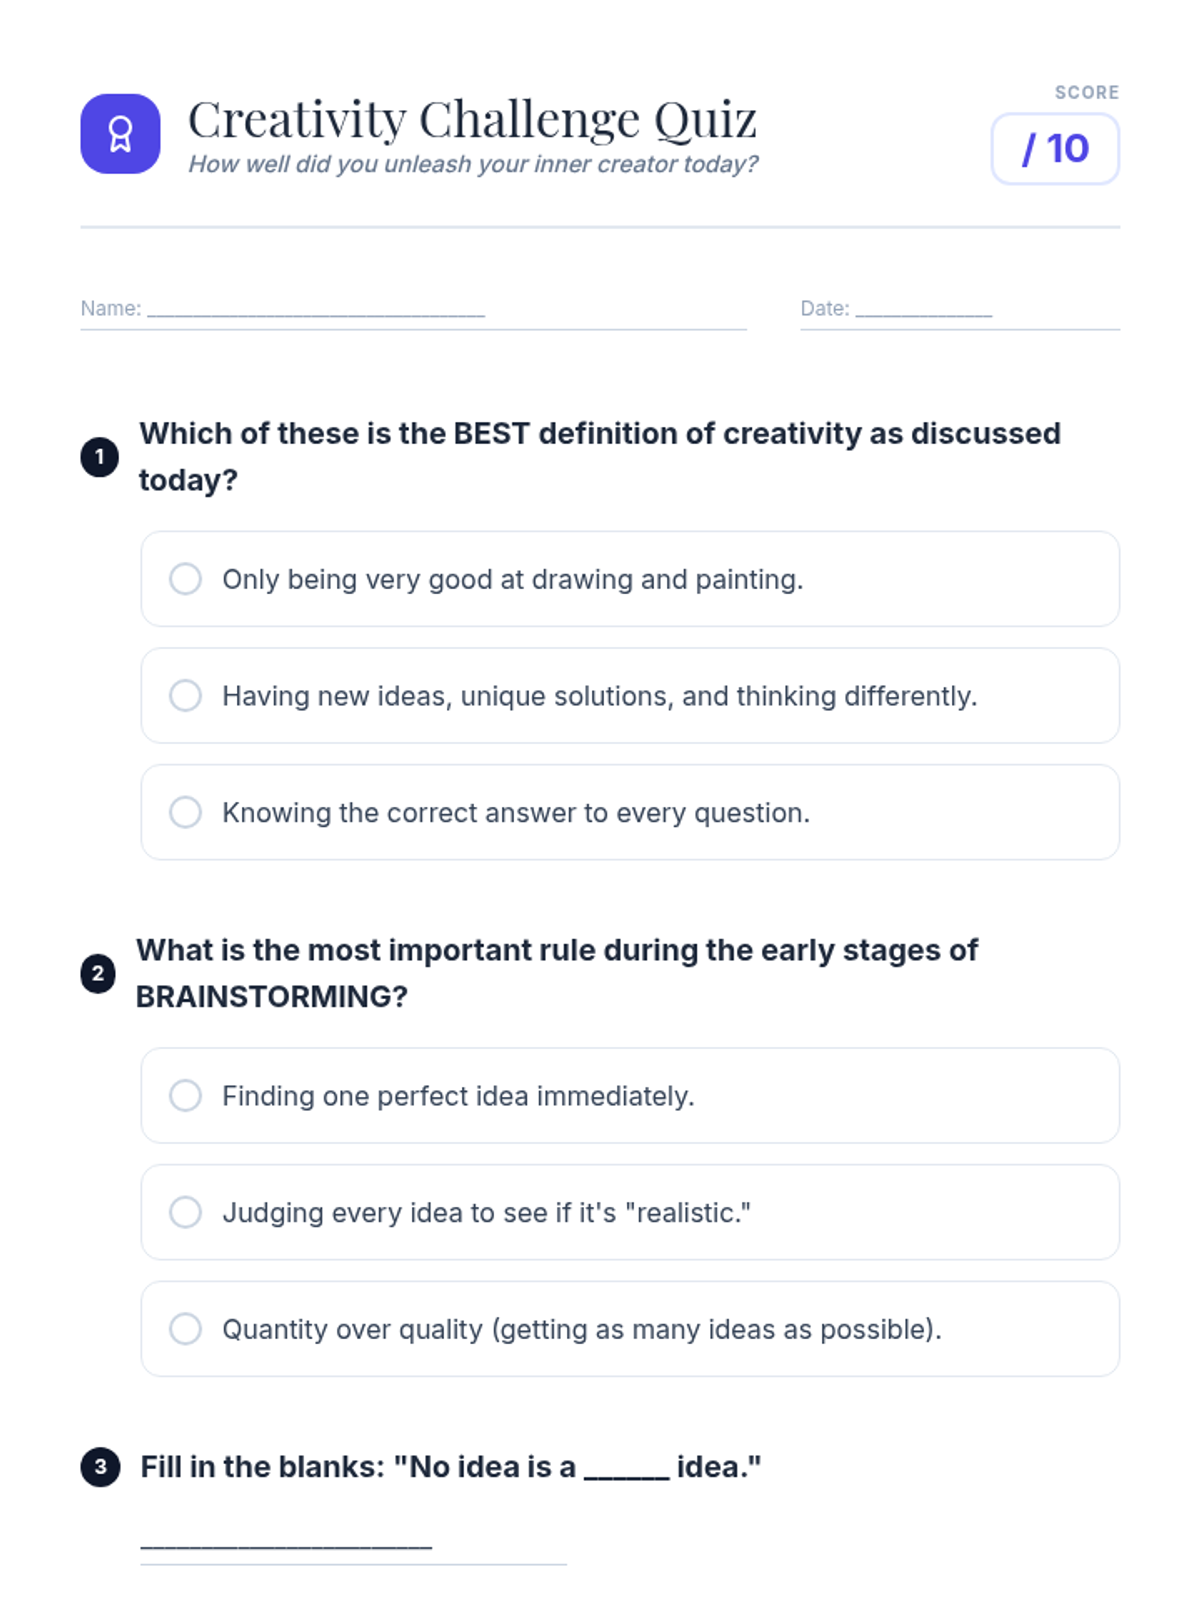This screenshot has height=1600, width=1200.
Task: Click the question 2 number badge
Action: point(98,973)
